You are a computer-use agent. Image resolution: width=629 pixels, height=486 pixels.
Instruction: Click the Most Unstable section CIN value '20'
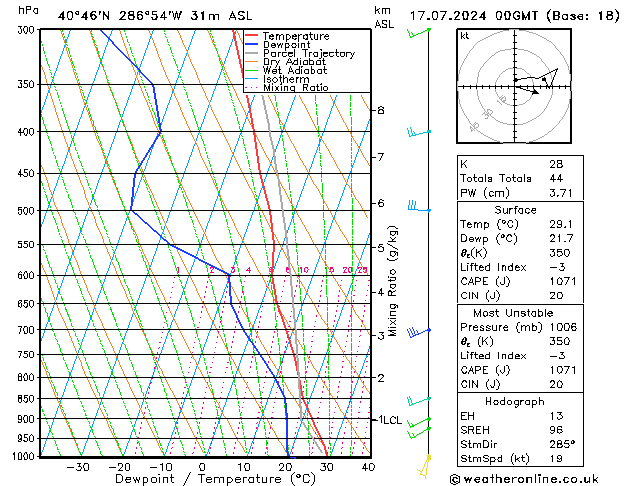[556, 384]
